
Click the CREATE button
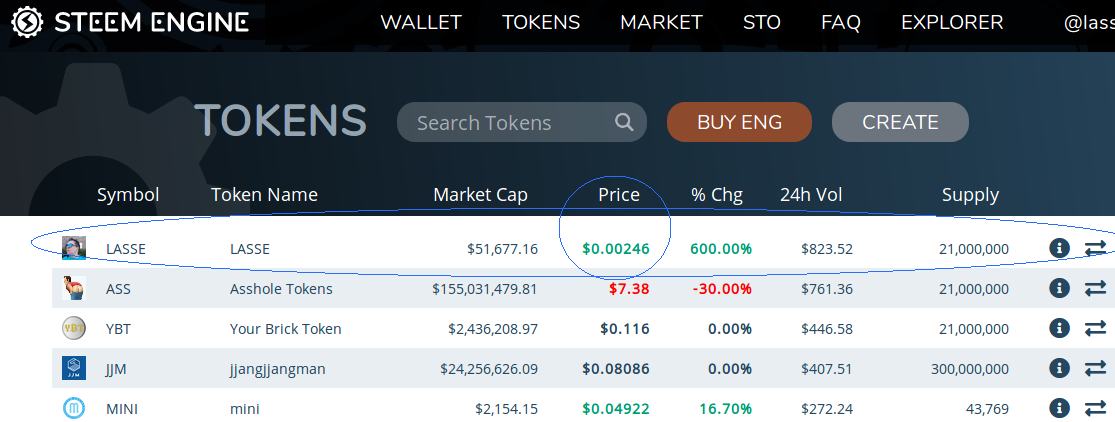tap(900, 122)
